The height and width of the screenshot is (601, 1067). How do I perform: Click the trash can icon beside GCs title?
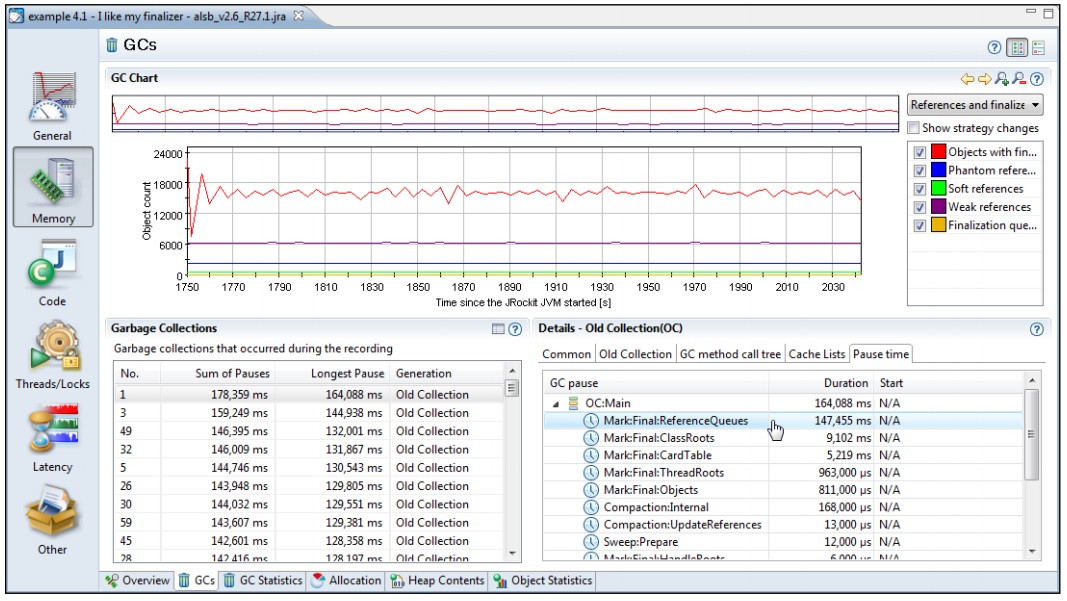click(112, 46)
